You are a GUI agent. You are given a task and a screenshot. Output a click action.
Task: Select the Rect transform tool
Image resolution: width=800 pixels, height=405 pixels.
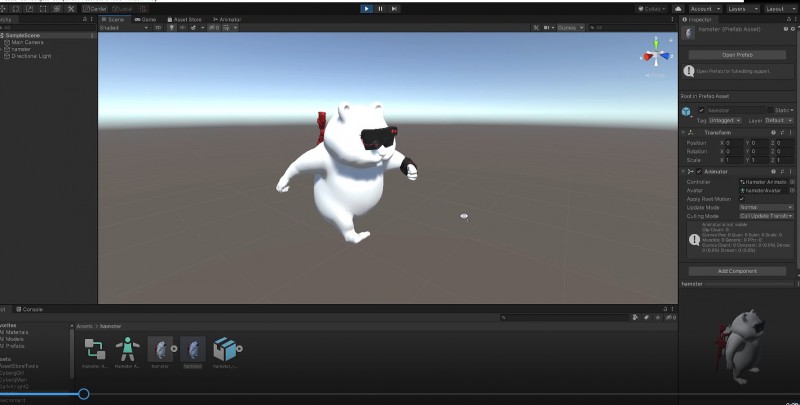click(x=43, y=9)
